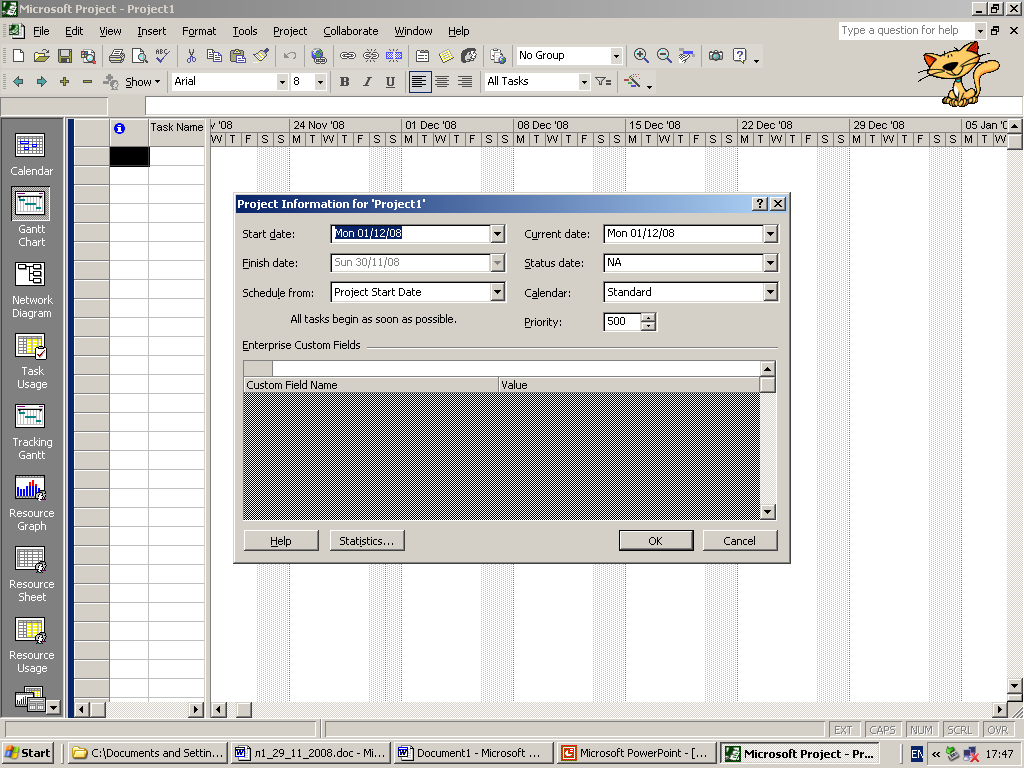The height and width of the screenshot is (768, 1024).
Task: Open the Edit menu
Action: pyautogui.click(x=74, y=31)
